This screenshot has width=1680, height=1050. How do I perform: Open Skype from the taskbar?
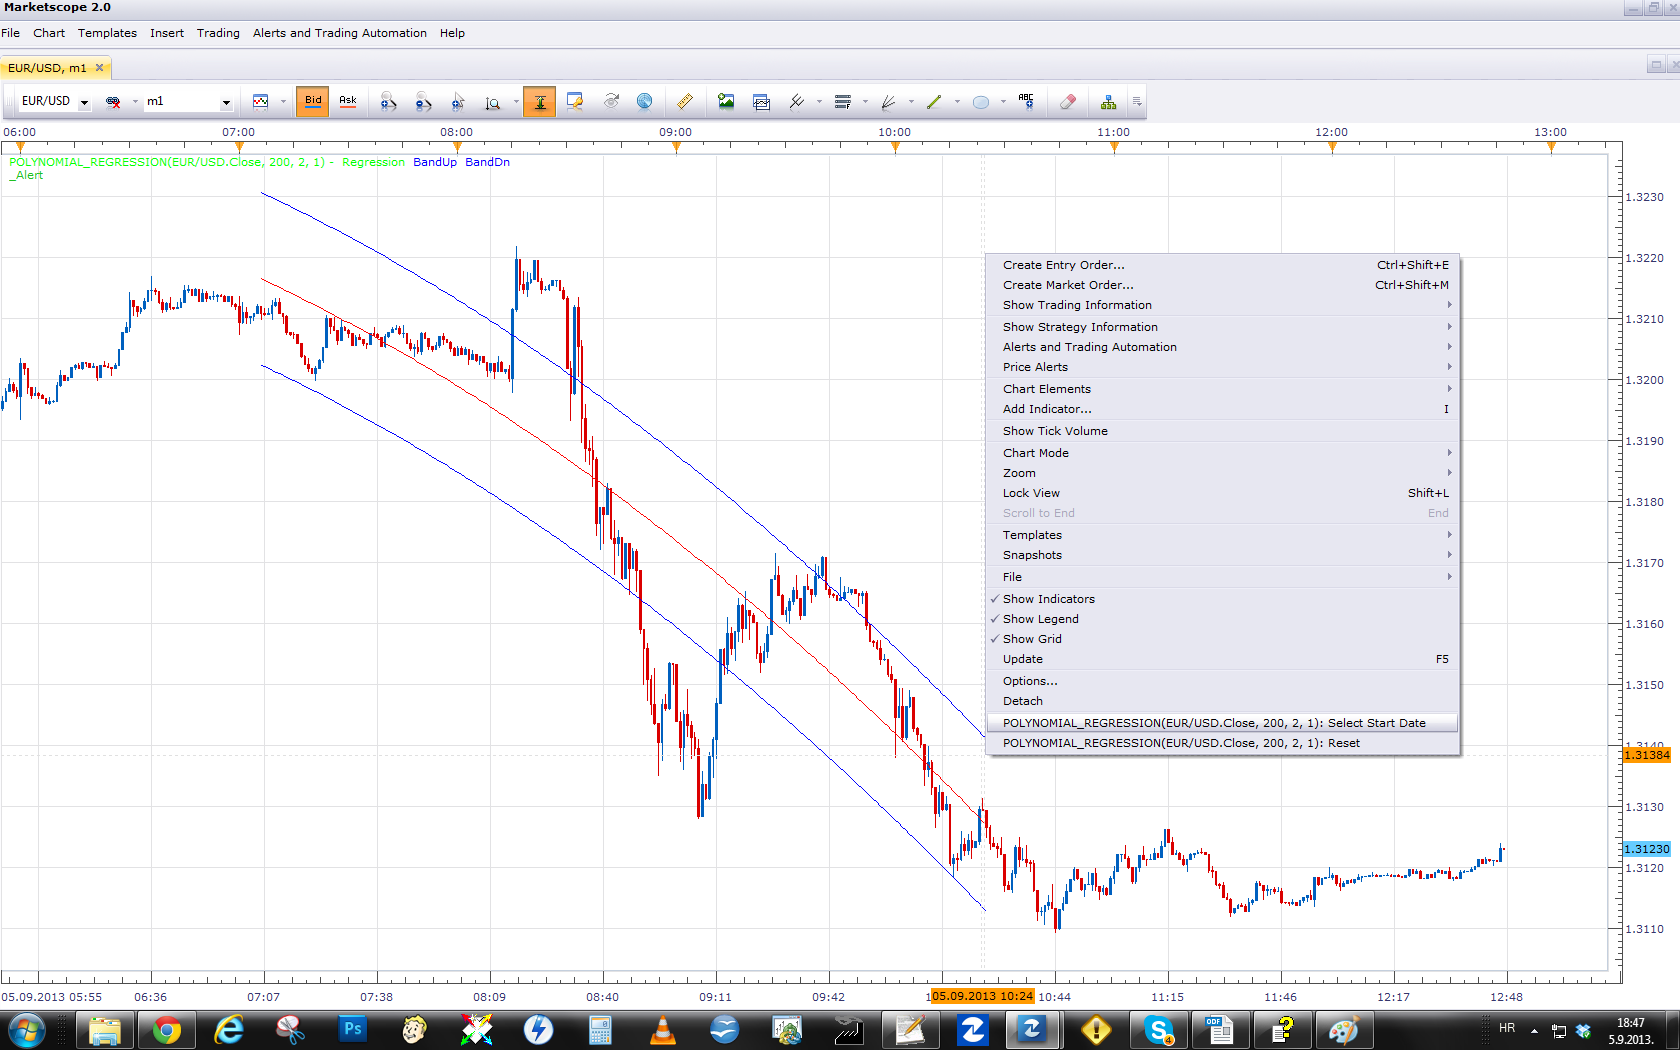1158,1030
